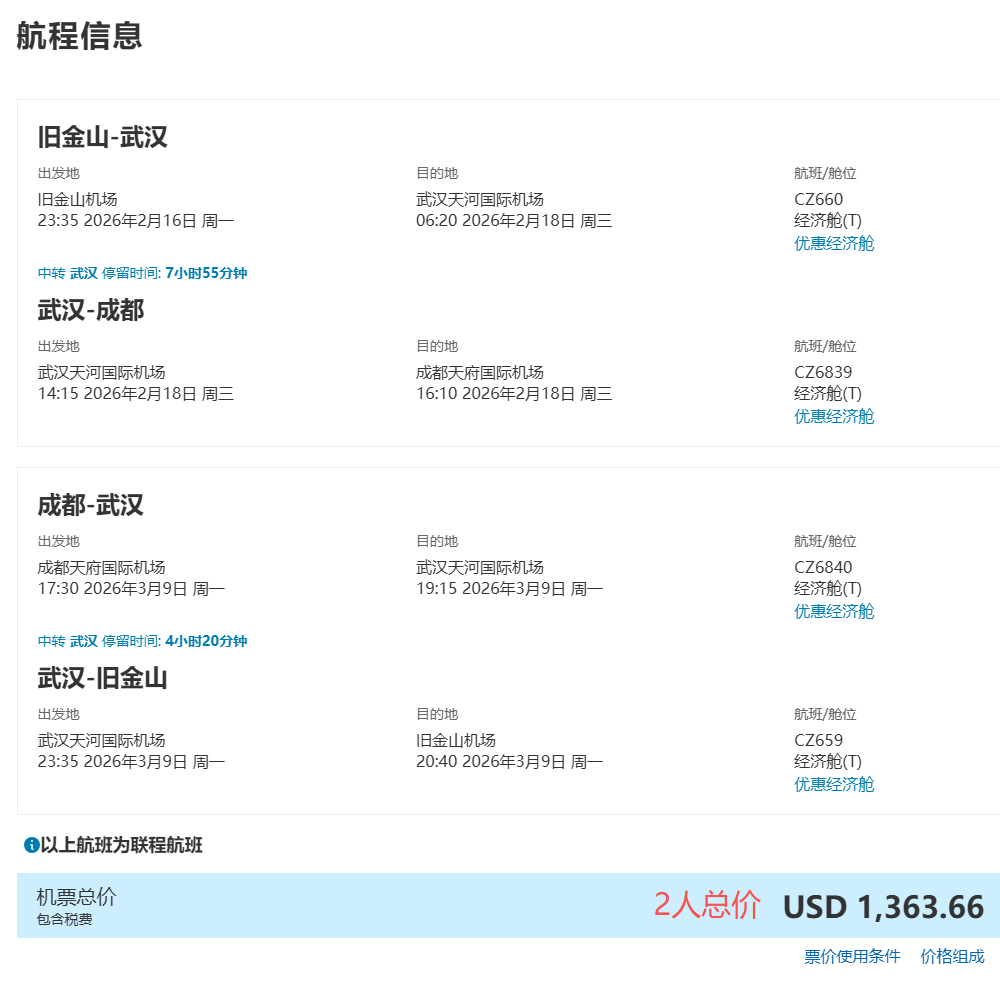
Task: Open 优惠经济舱 link under flight CZ659
Action: (x=833, y=784)
